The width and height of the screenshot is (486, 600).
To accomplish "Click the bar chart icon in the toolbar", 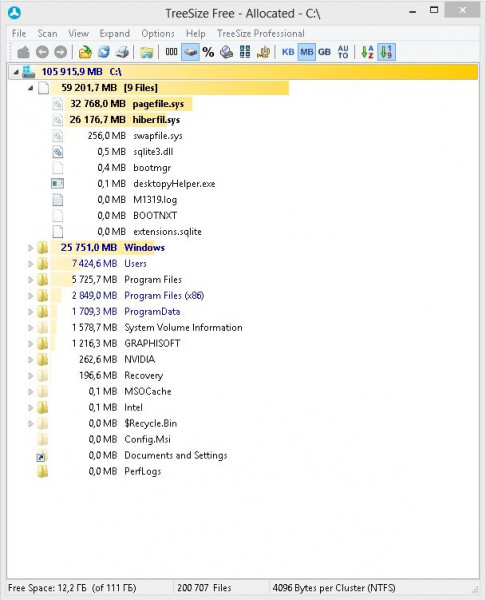I will [x=263, y=52].
